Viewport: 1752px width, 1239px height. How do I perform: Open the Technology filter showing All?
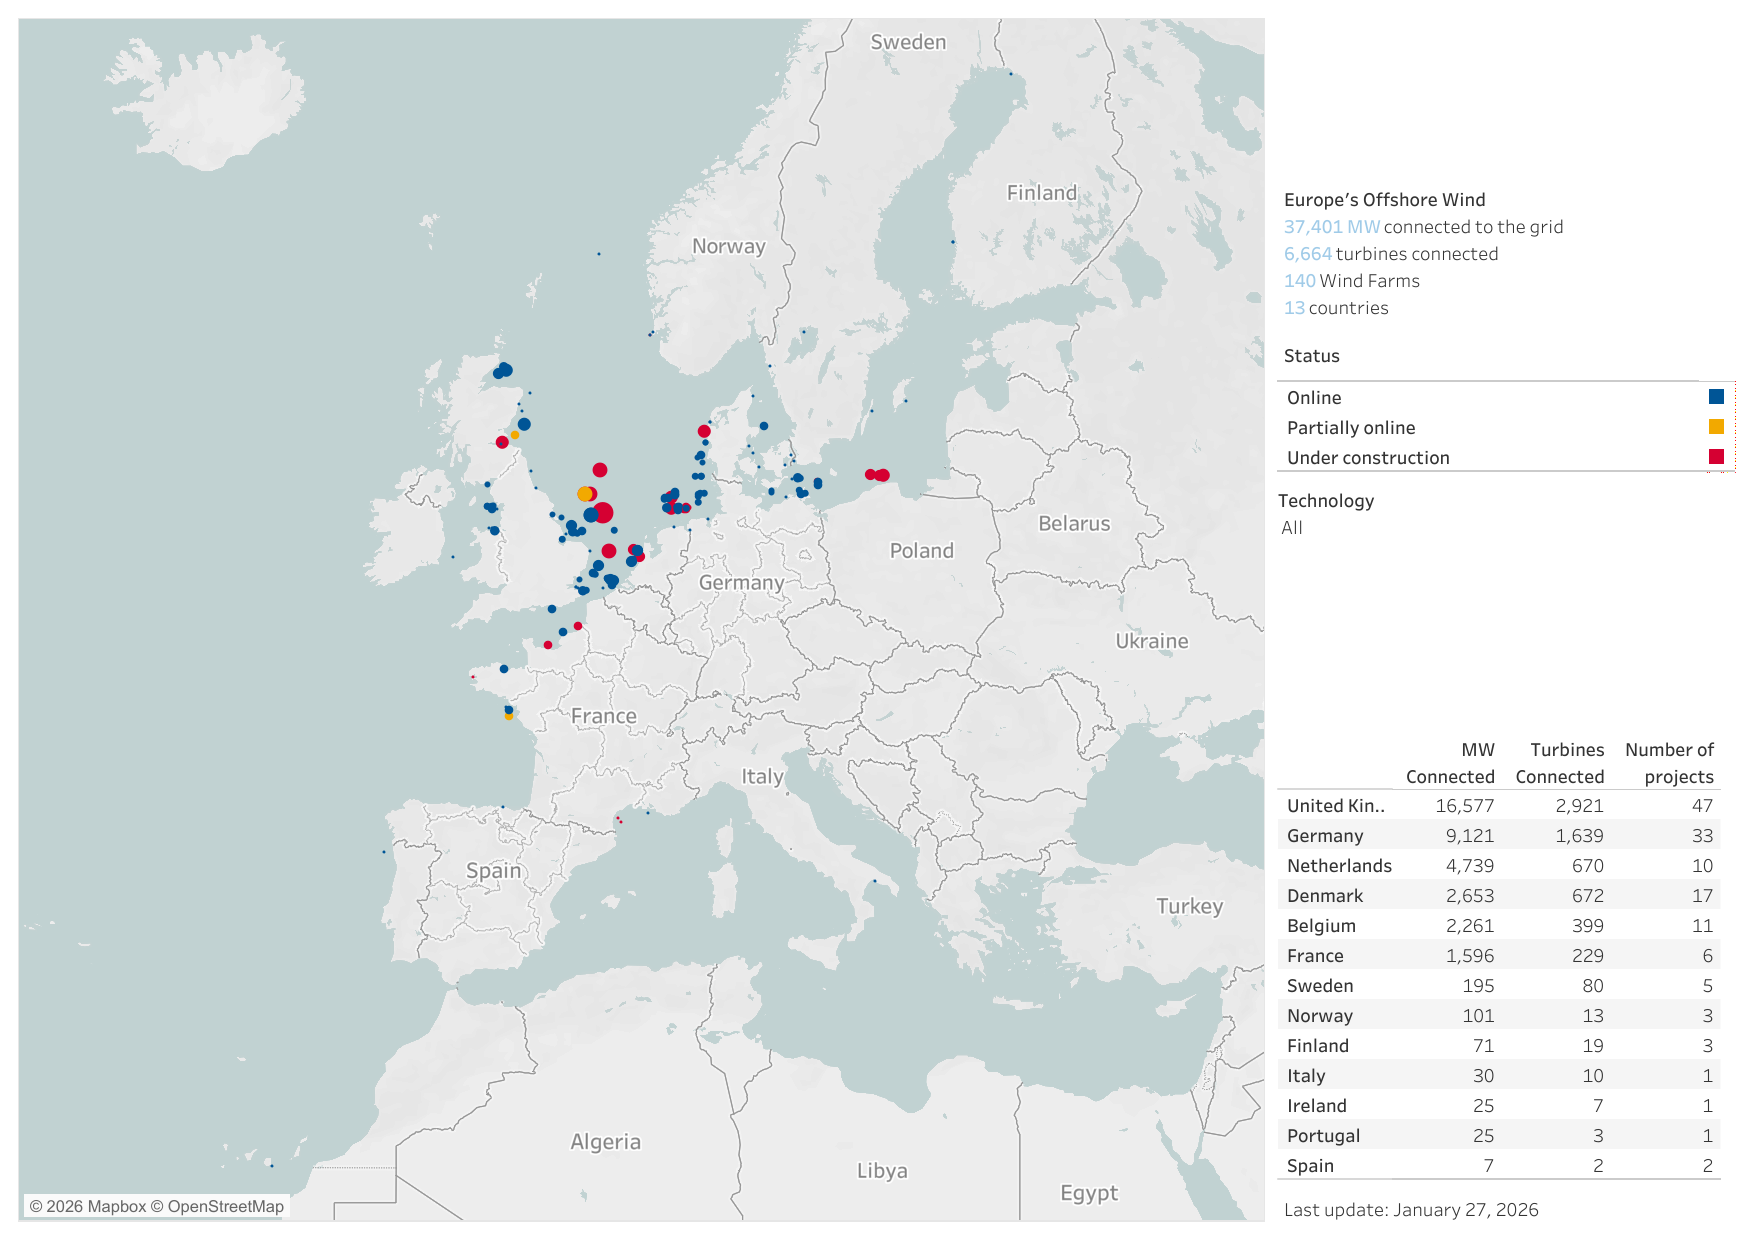click(x=1292, y=528)
